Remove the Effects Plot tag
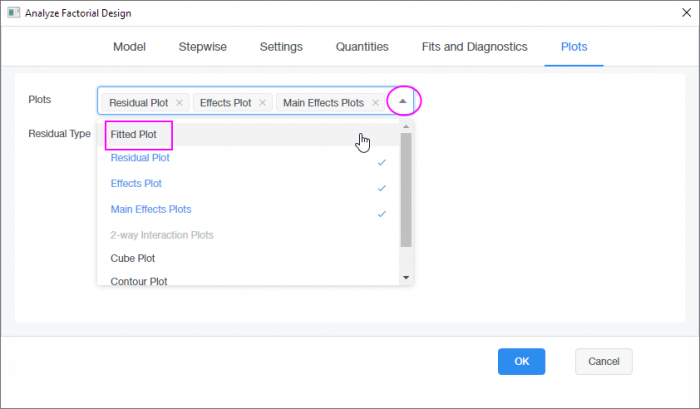 (262, 102)
